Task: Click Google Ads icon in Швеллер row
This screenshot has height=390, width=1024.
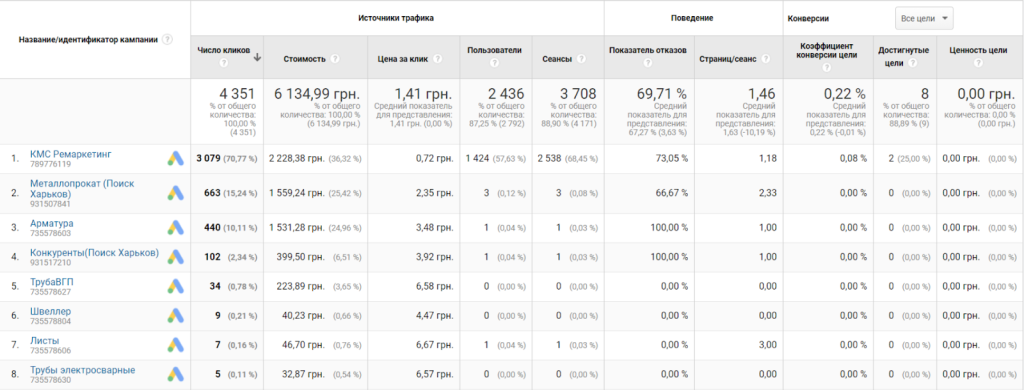Action: tap(174, 316)
